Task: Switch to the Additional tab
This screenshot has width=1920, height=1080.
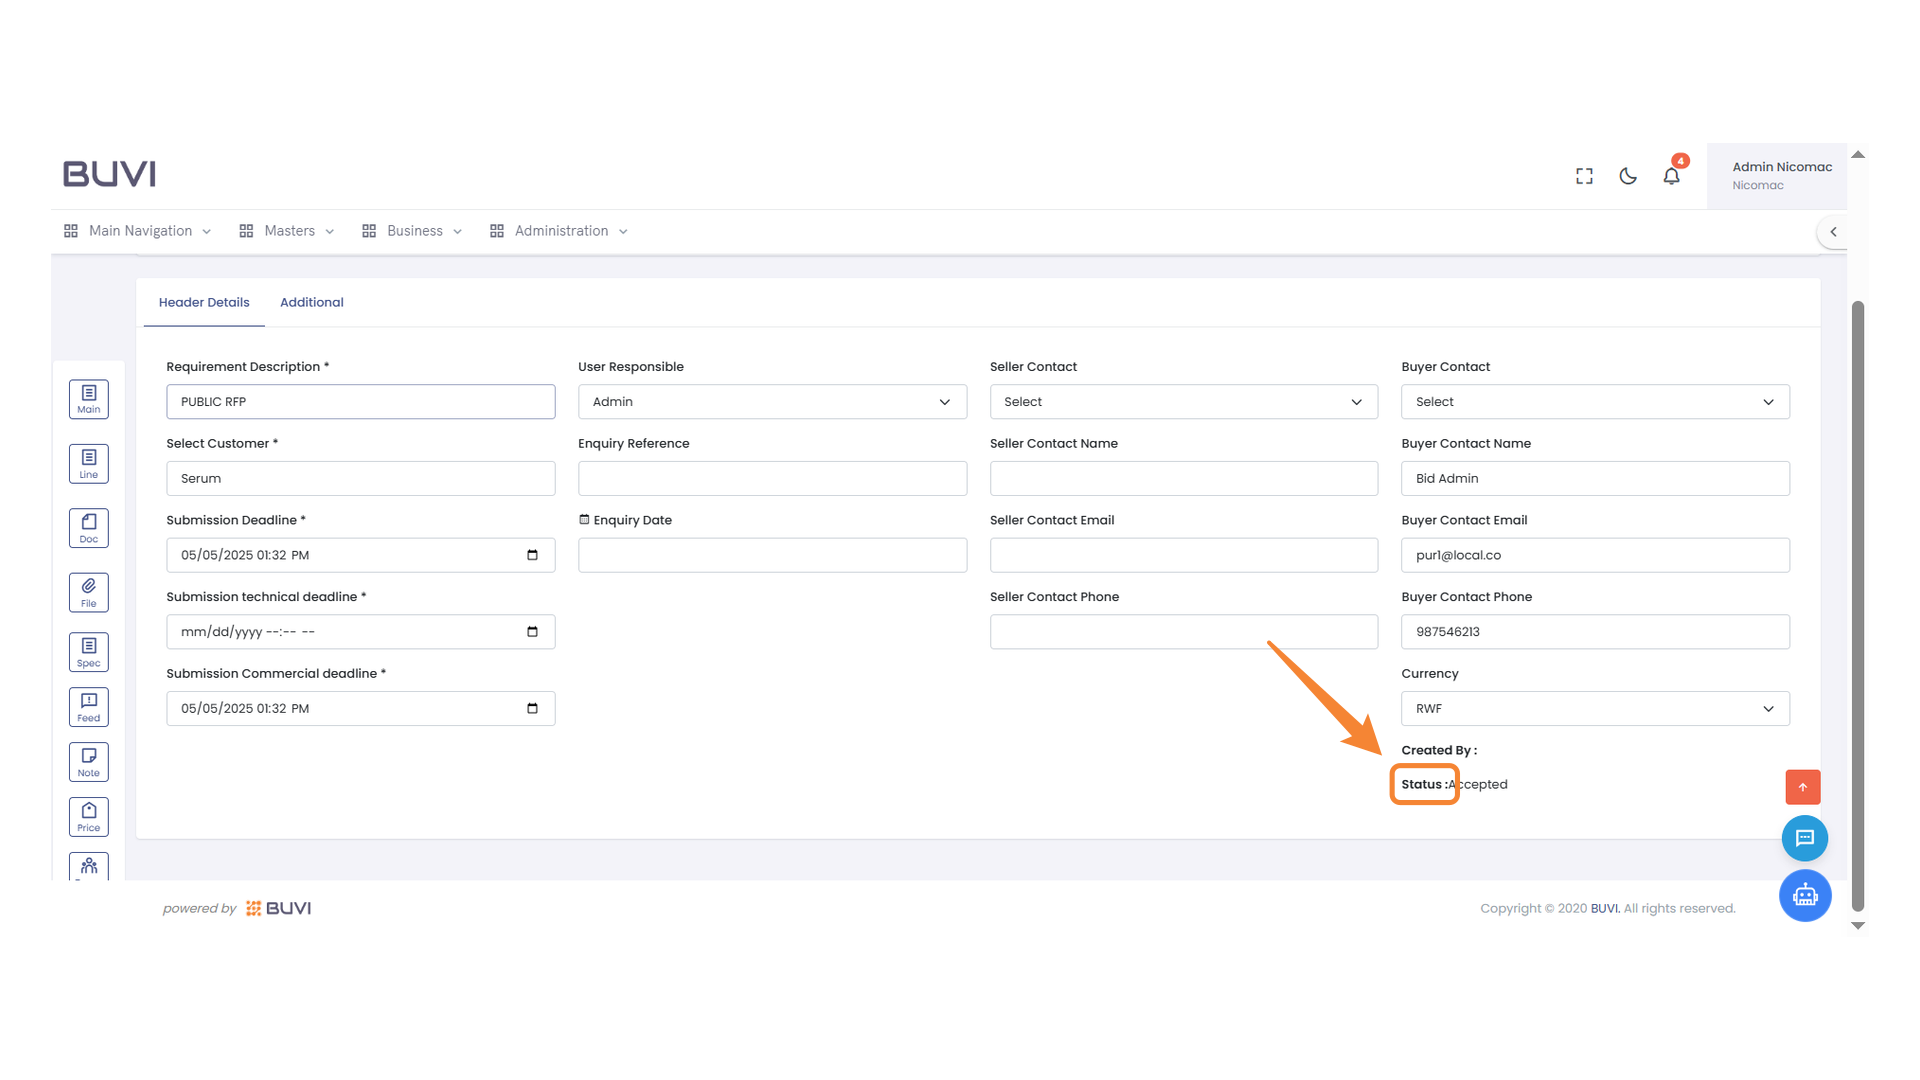Action: [311, 302]
